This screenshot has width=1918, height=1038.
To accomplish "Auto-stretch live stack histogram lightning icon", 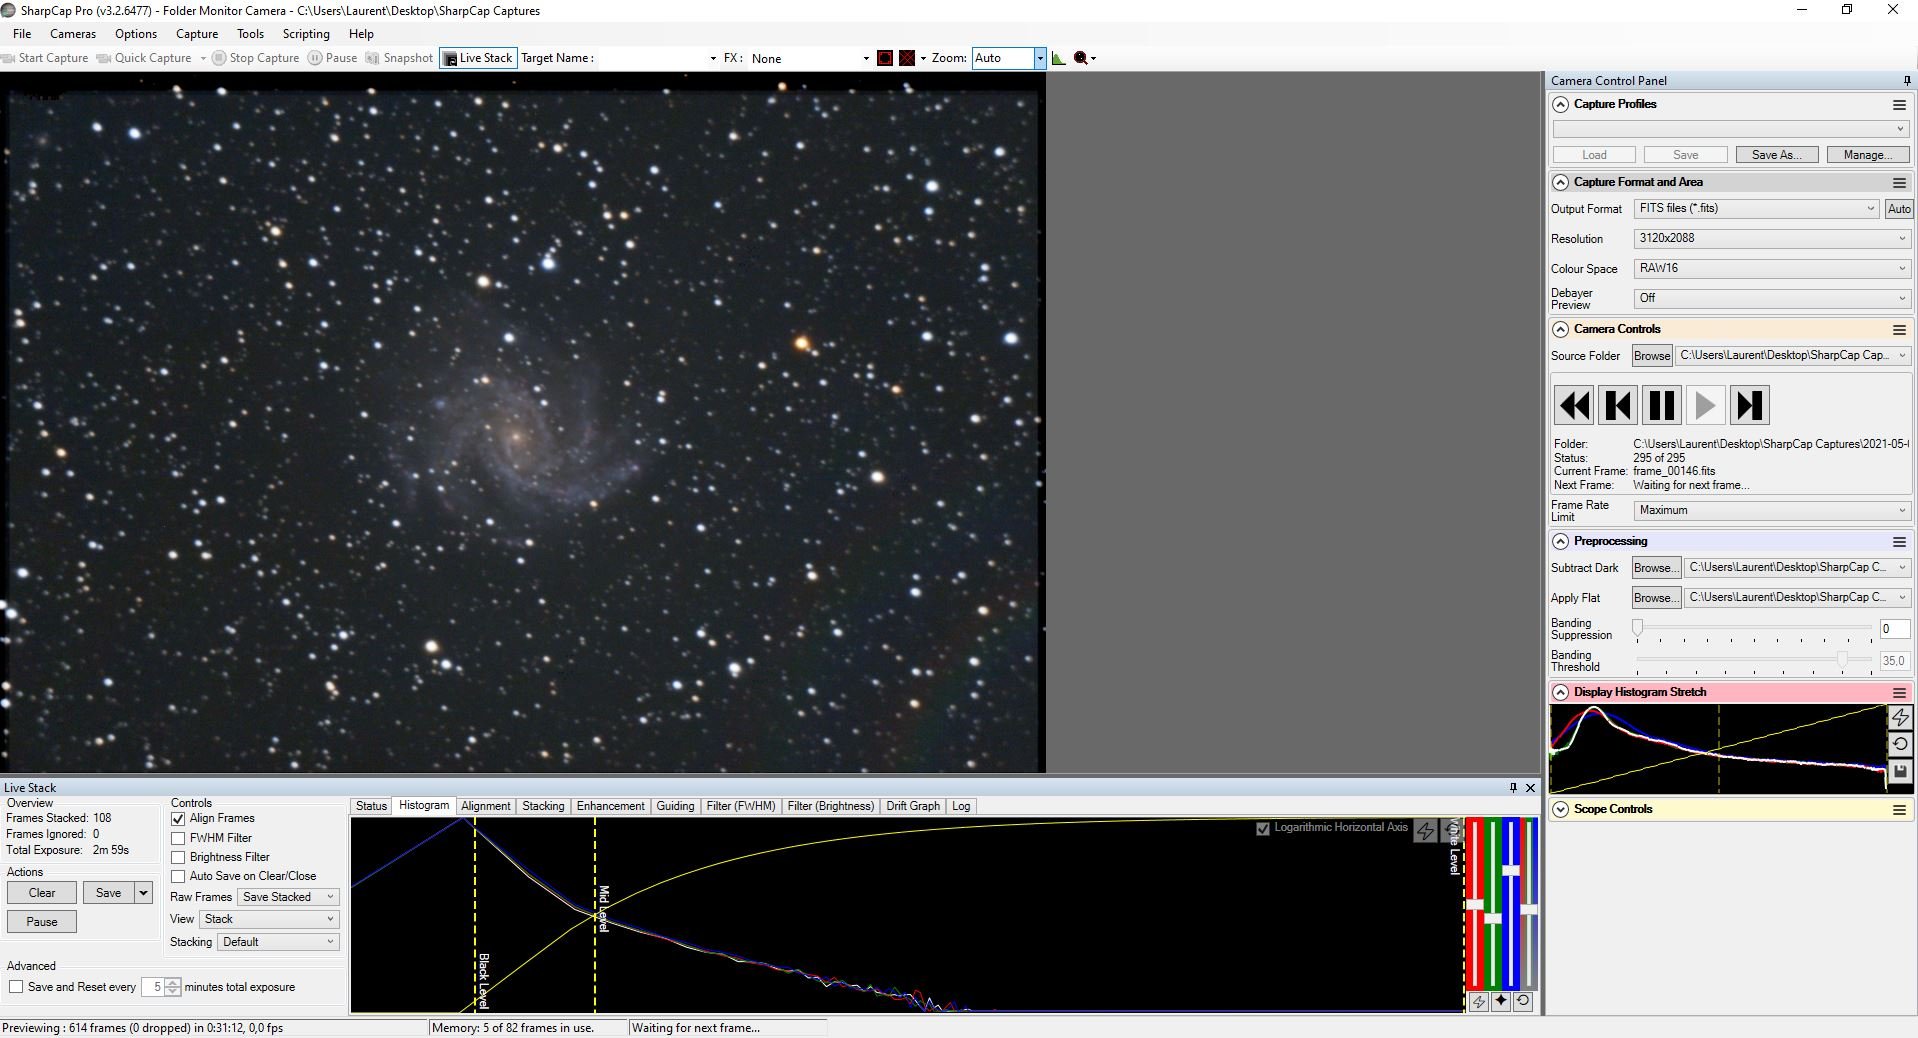I will (1425, 831).
